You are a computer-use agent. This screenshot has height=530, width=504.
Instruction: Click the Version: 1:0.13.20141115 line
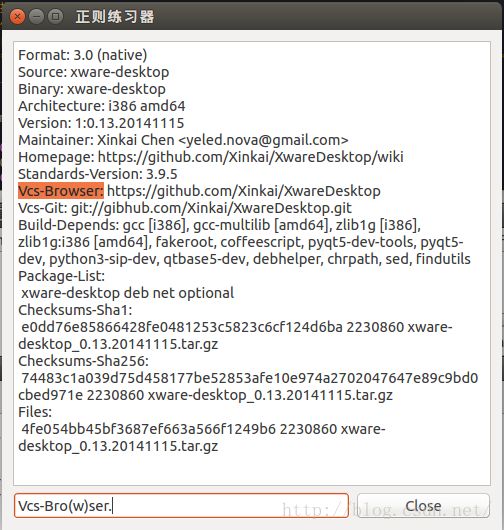(101, 123)
